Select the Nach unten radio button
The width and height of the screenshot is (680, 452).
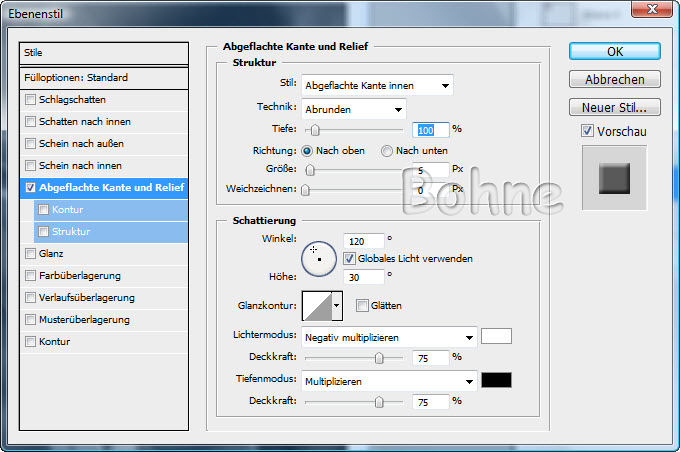[387, 150]
